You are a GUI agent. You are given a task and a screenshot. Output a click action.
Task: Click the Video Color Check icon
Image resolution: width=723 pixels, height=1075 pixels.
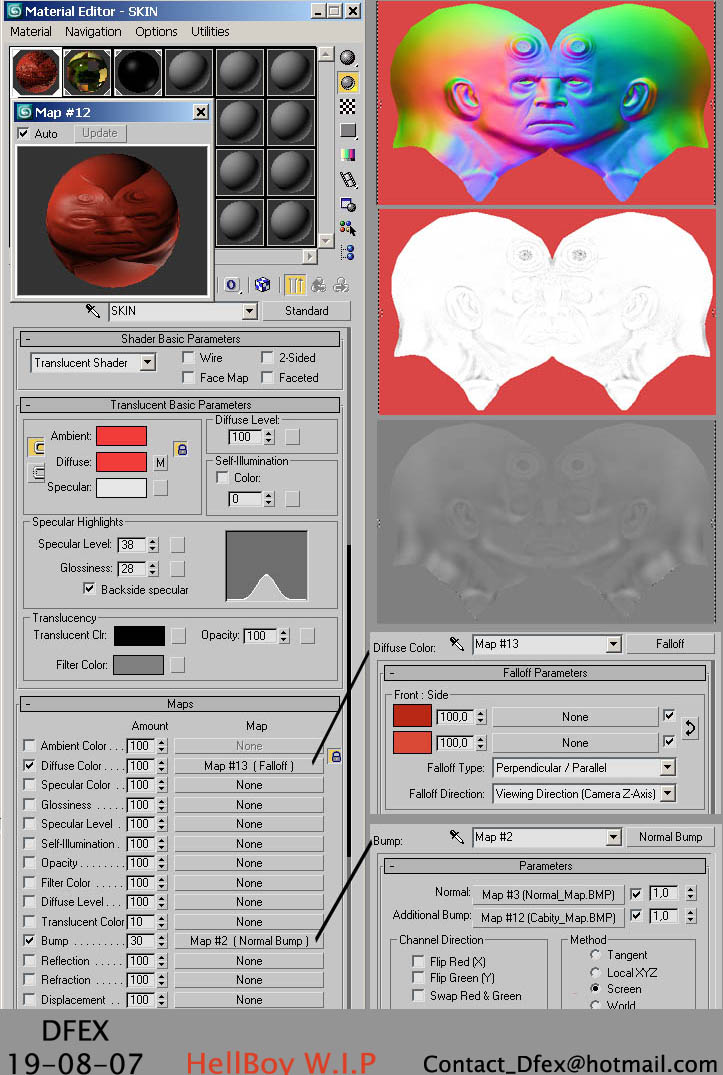[348, 155]
